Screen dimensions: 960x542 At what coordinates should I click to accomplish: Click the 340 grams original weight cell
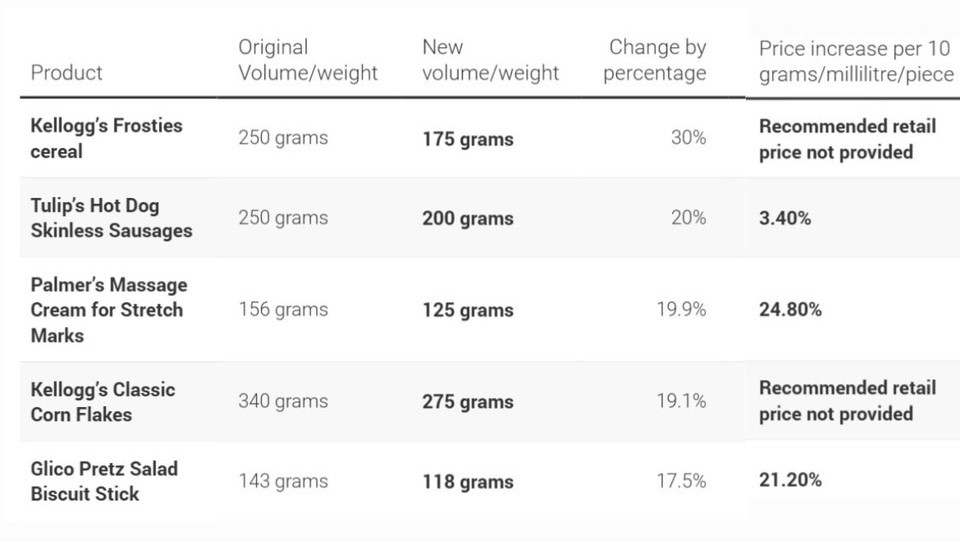[x=283, y=401]
